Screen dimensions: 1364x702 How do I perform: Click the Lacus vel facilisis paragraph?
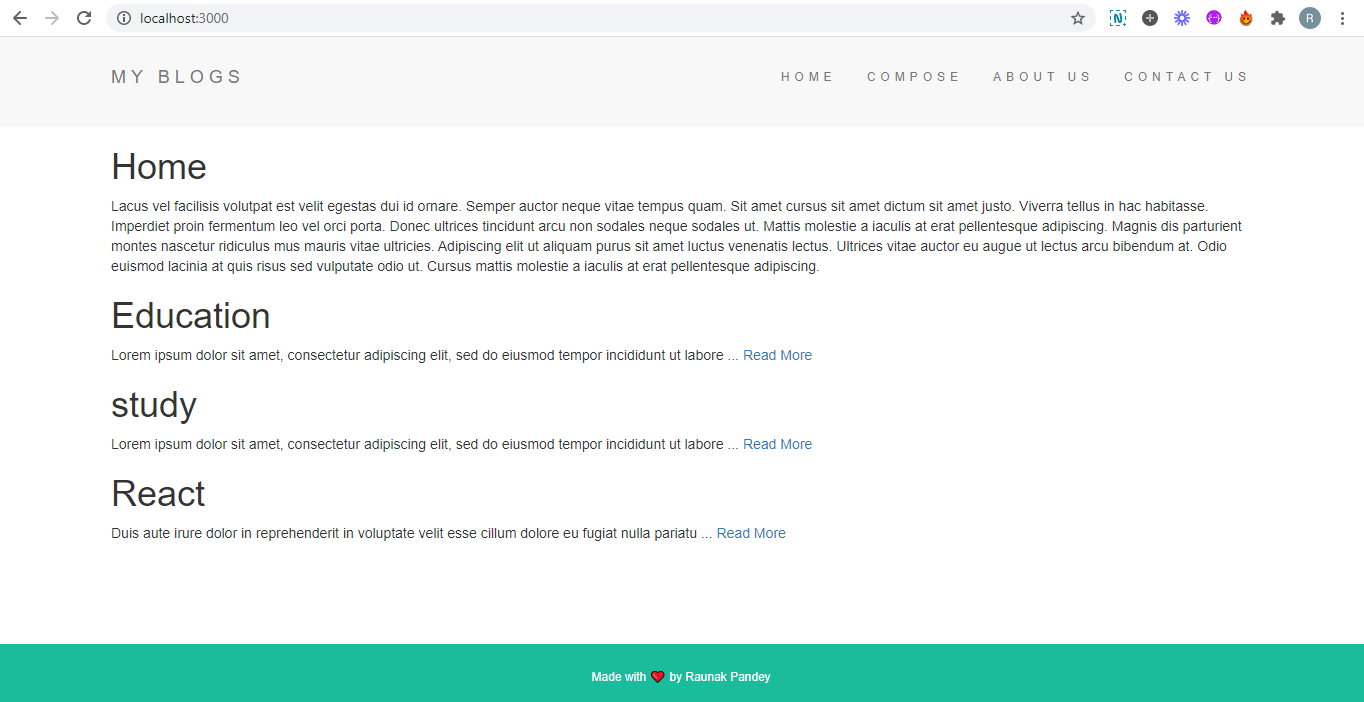point(677,236)
